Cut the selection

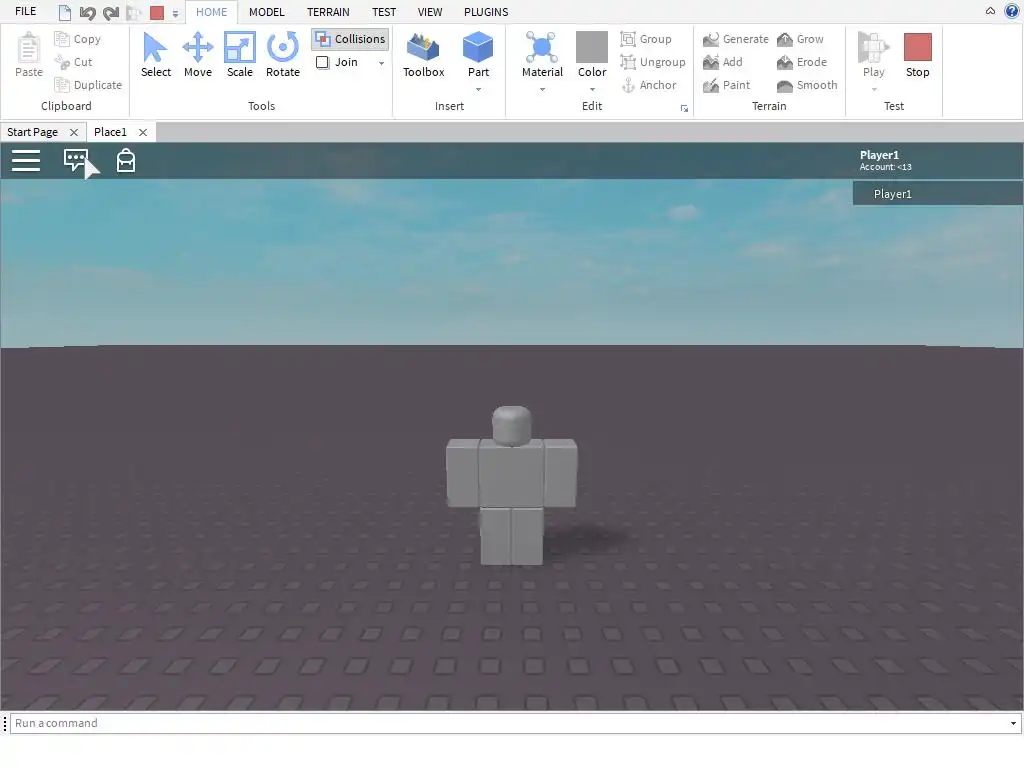[73, 62]
